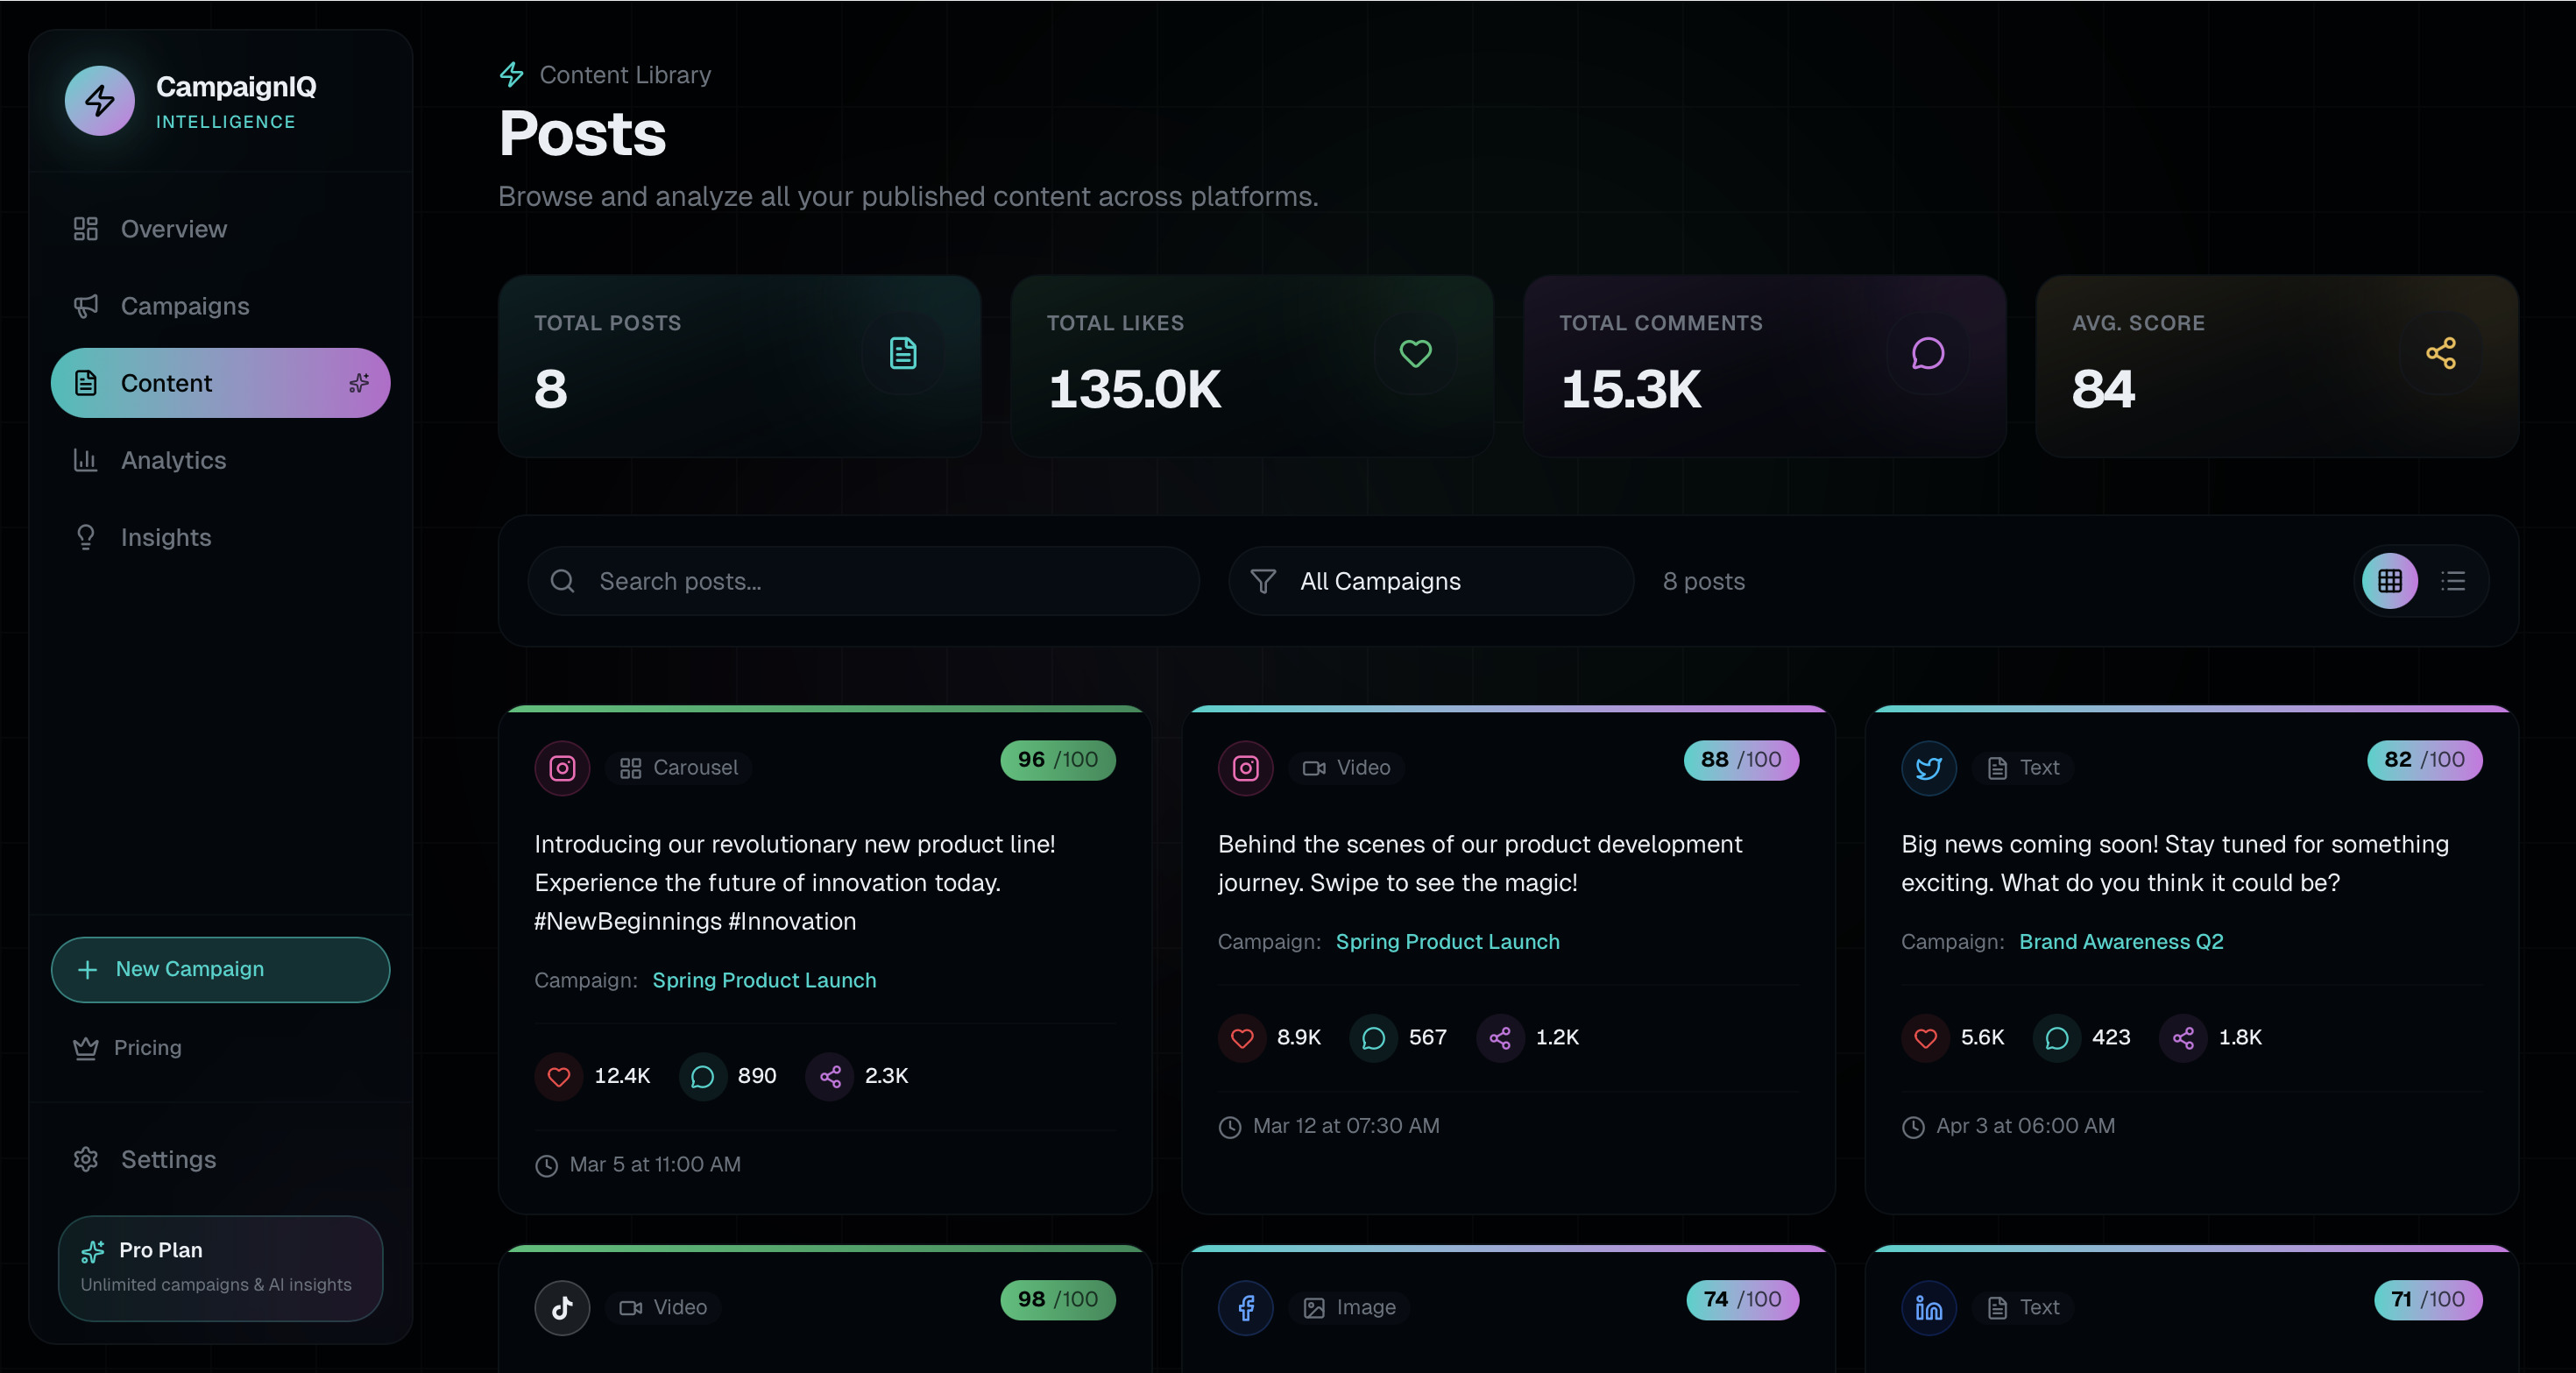
Task: Click the share icon showing 1.8K shares
Action: pos(2183,1038)
